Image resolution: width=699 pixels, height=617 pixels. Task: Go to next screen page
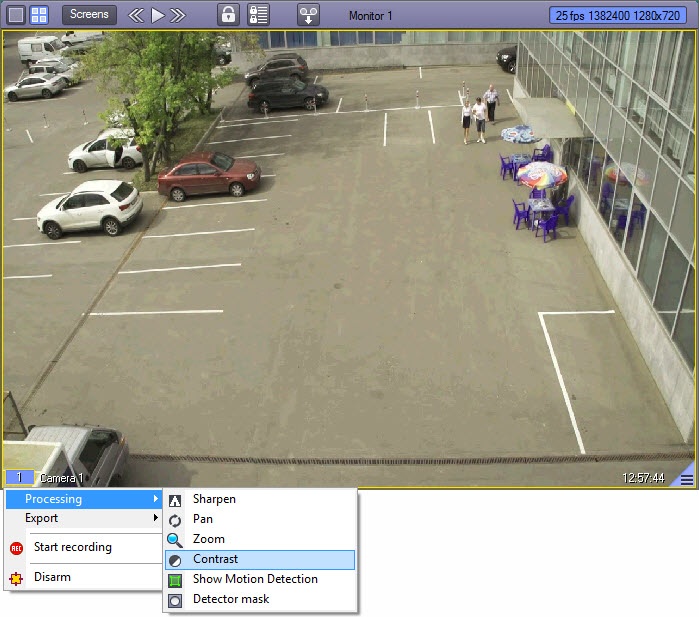178,15
